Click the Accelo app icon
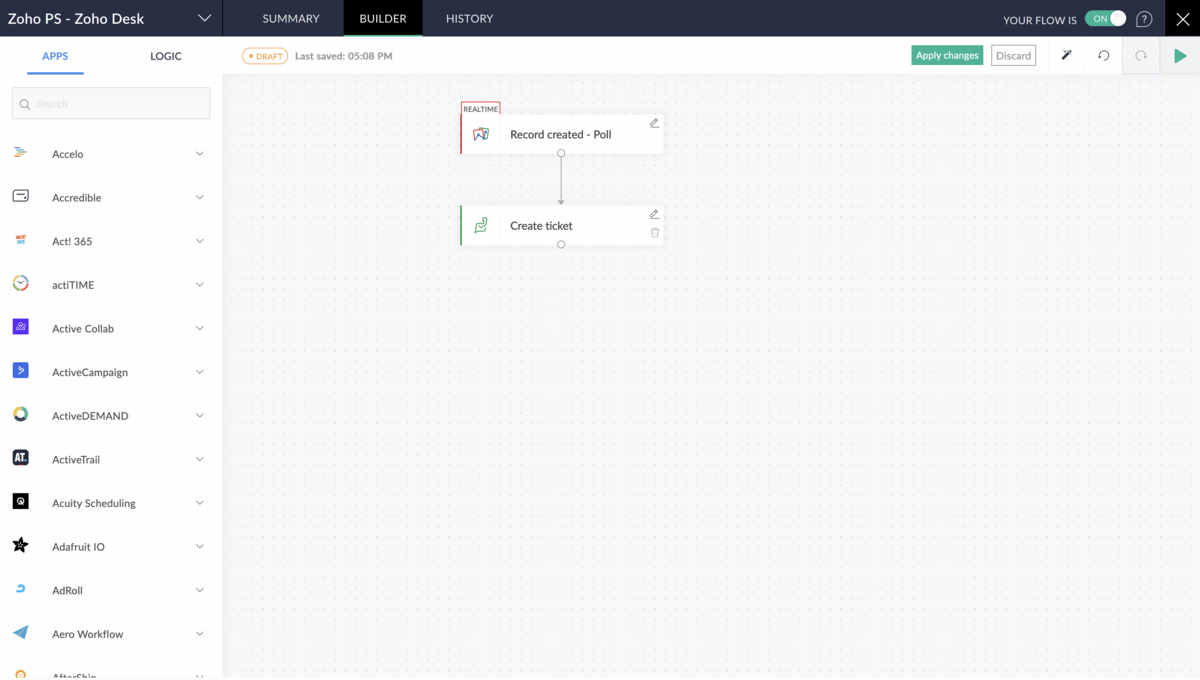 pyautogui.click(x=20, y=153)
